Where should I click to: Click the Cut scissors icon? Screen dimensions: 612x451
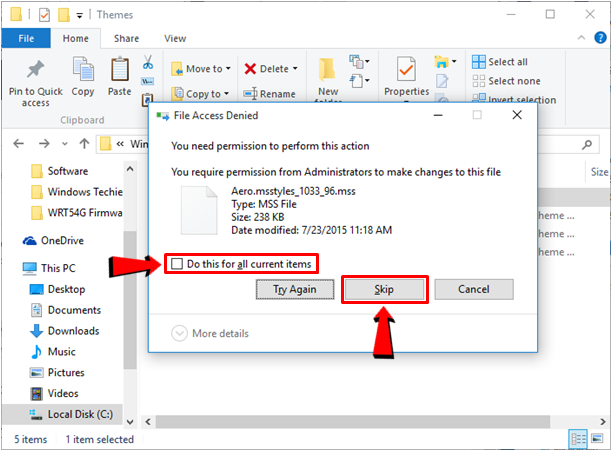point(148,62)
